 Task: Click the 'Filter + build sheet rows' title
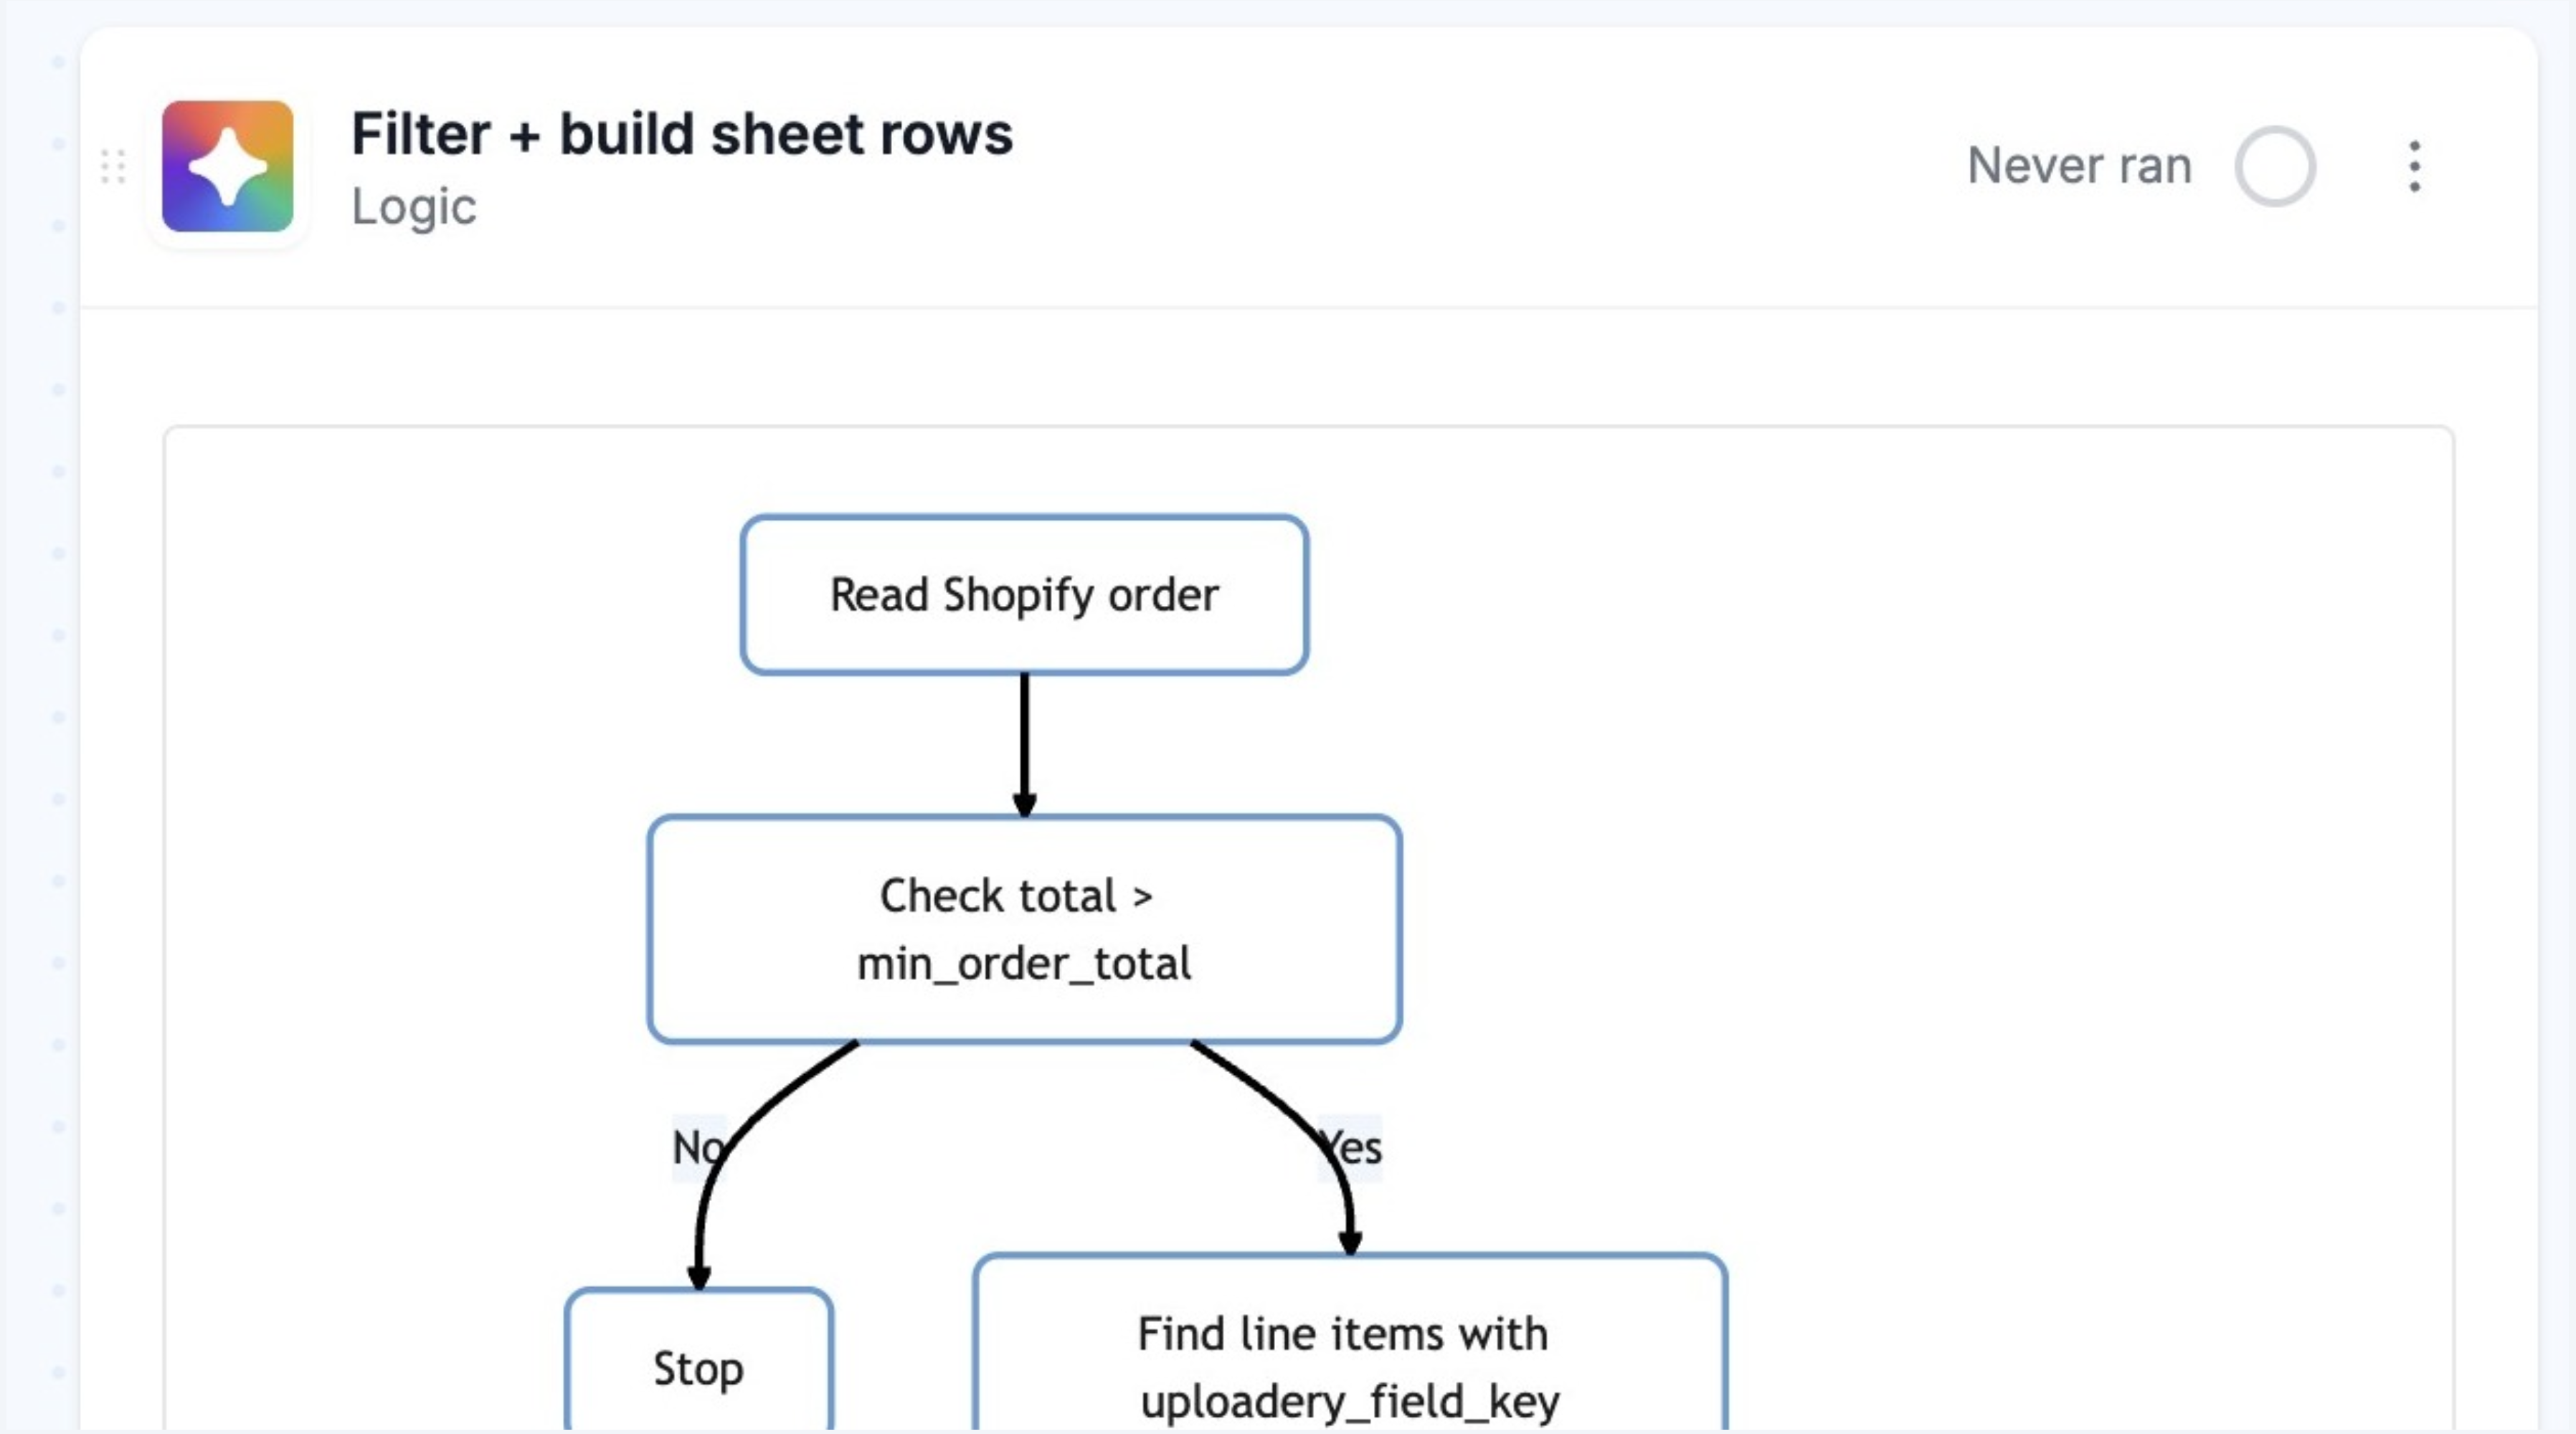tap(681, 134)
